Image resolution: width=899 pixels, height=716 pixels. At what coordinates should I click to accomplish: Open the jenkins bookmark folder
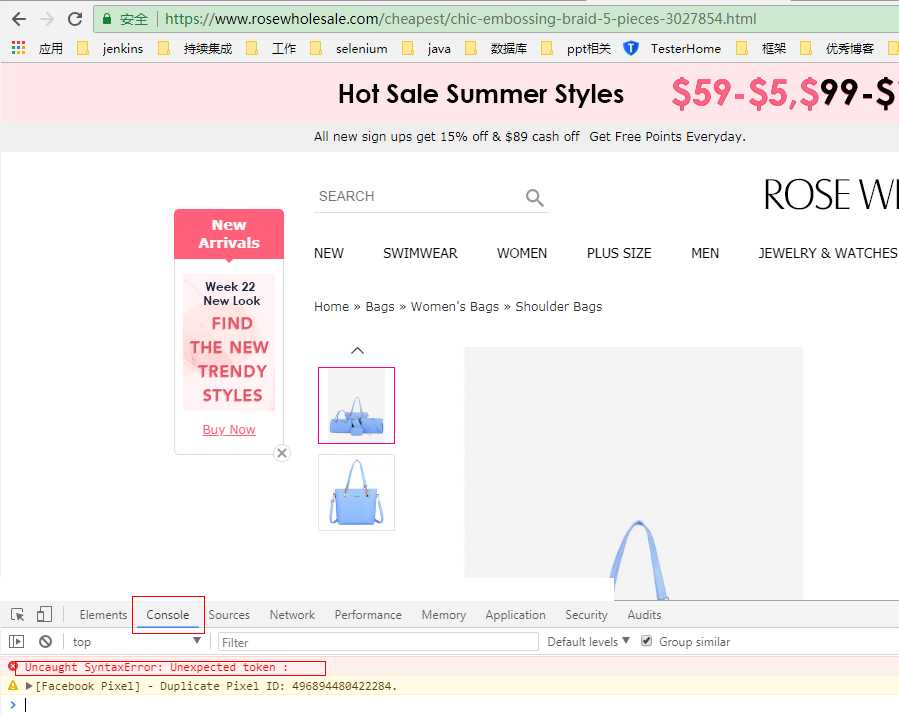[x=110, y=49]
